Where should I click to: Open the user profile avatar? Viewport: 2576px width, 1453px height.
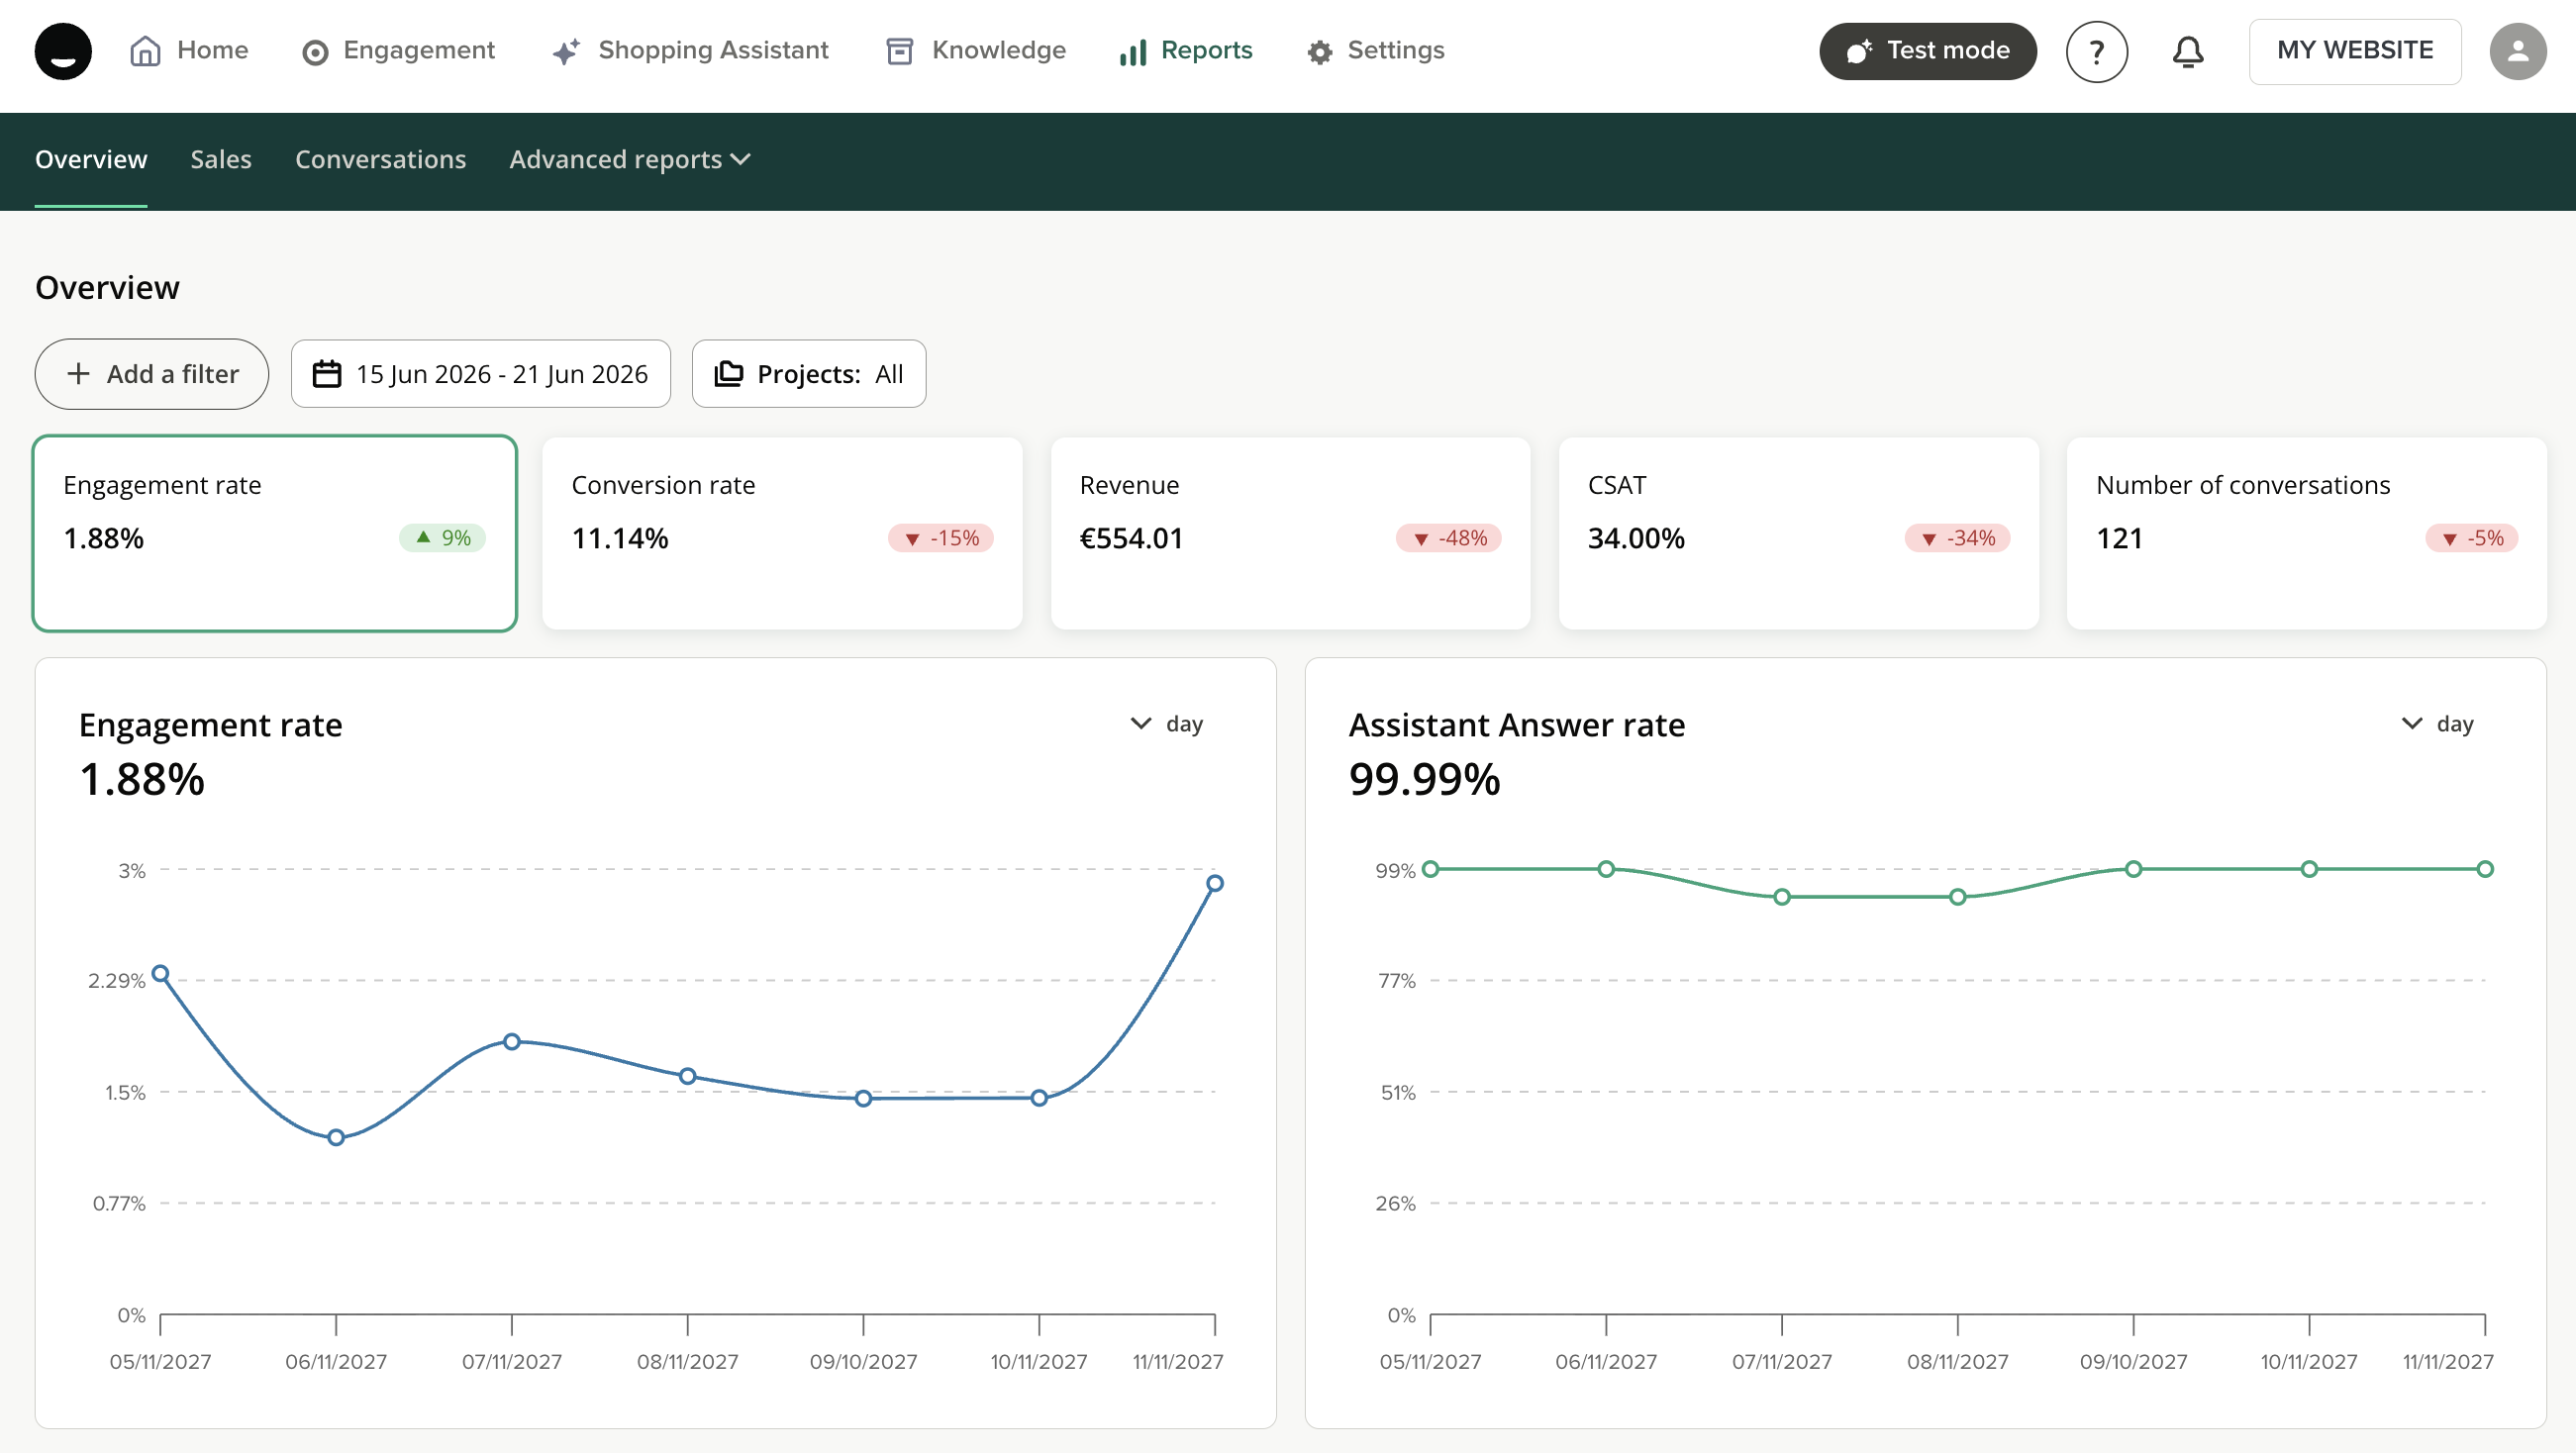pos(2517,51)
